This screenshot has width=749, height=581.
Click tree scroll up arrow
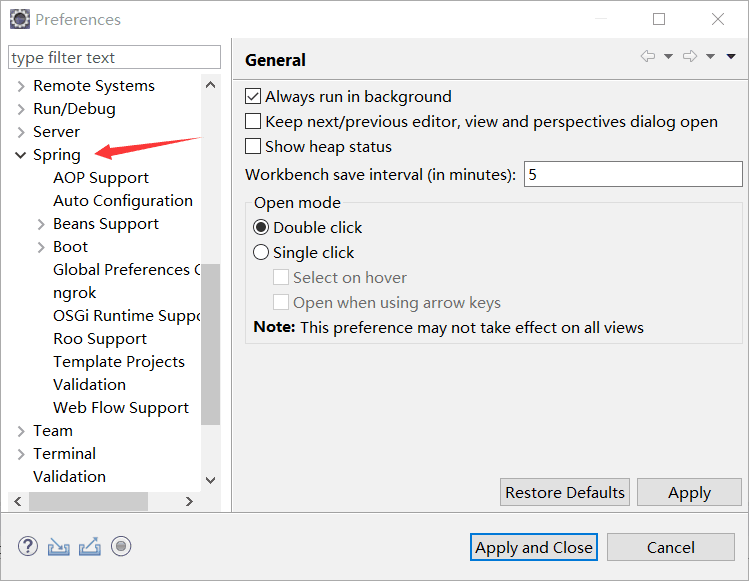tap(210, 85)
